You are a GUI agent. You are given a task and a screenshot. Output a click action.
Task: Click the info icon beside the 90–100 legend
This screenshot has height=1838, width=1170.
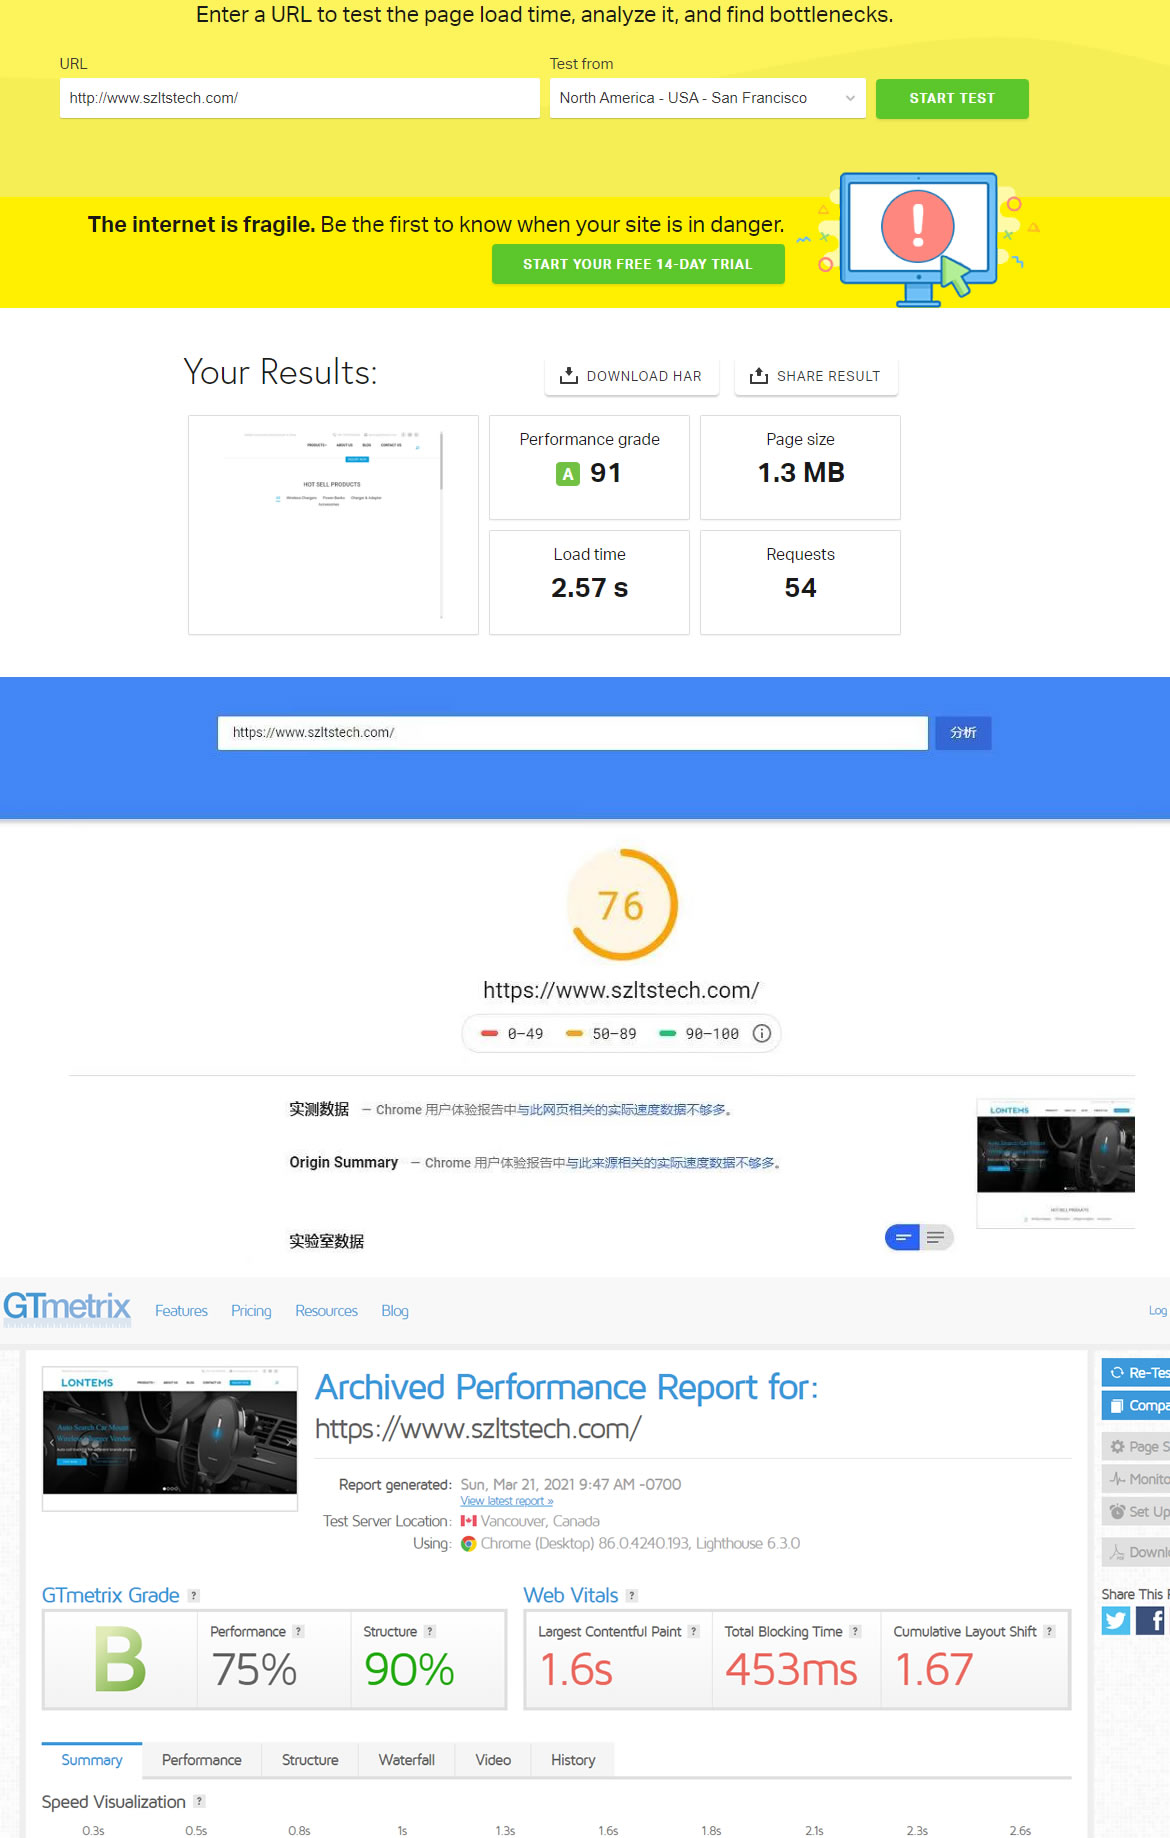tap(762, 1034)
